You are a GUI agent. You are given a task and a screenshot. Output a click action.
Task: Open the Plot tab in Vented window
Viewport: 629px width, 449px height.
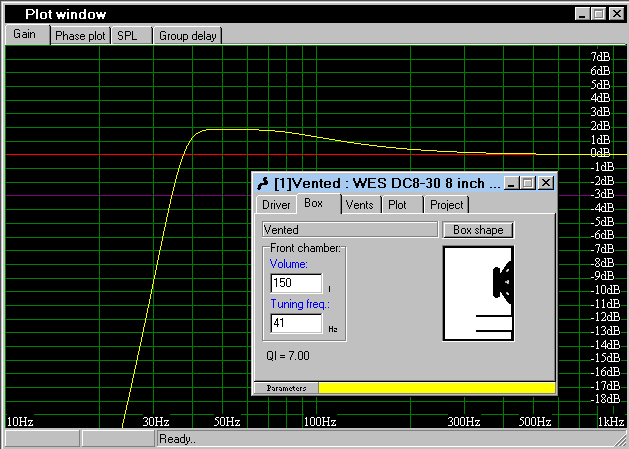(402, 205)
